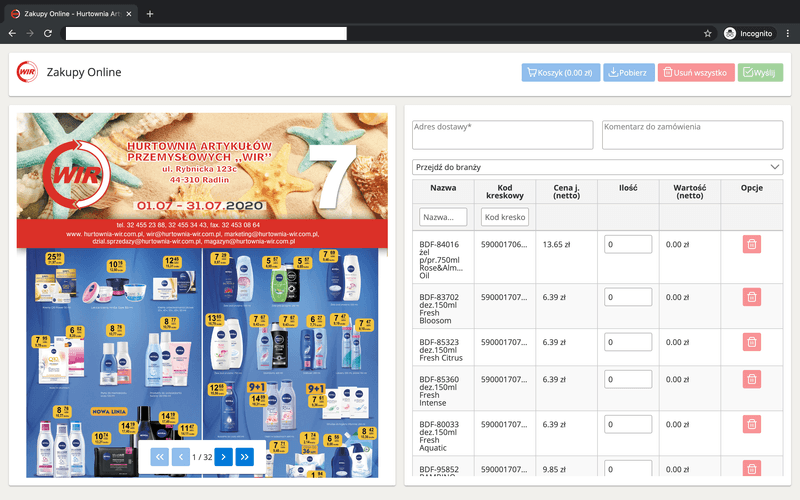Screen dimensions: 800x500
Task: Delete the BDF-95852 product row
Action: point(752,468)
